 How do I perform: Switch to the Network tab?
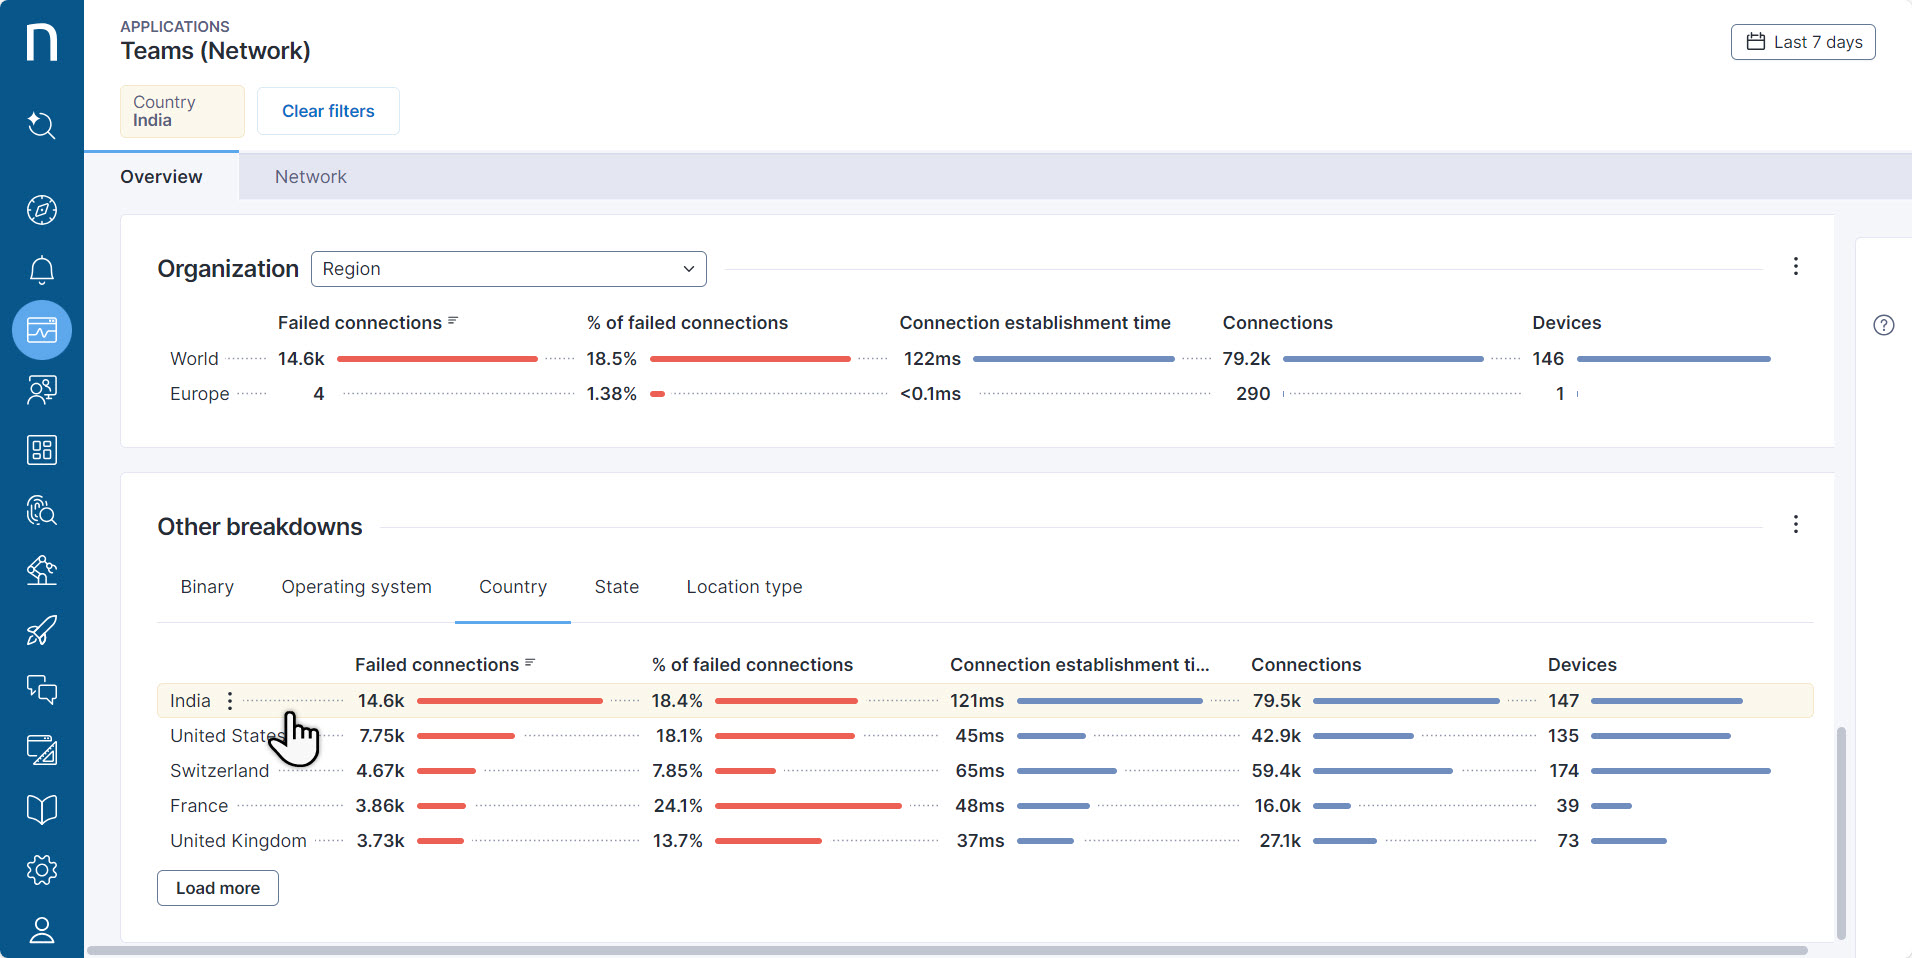coord(310,177)
